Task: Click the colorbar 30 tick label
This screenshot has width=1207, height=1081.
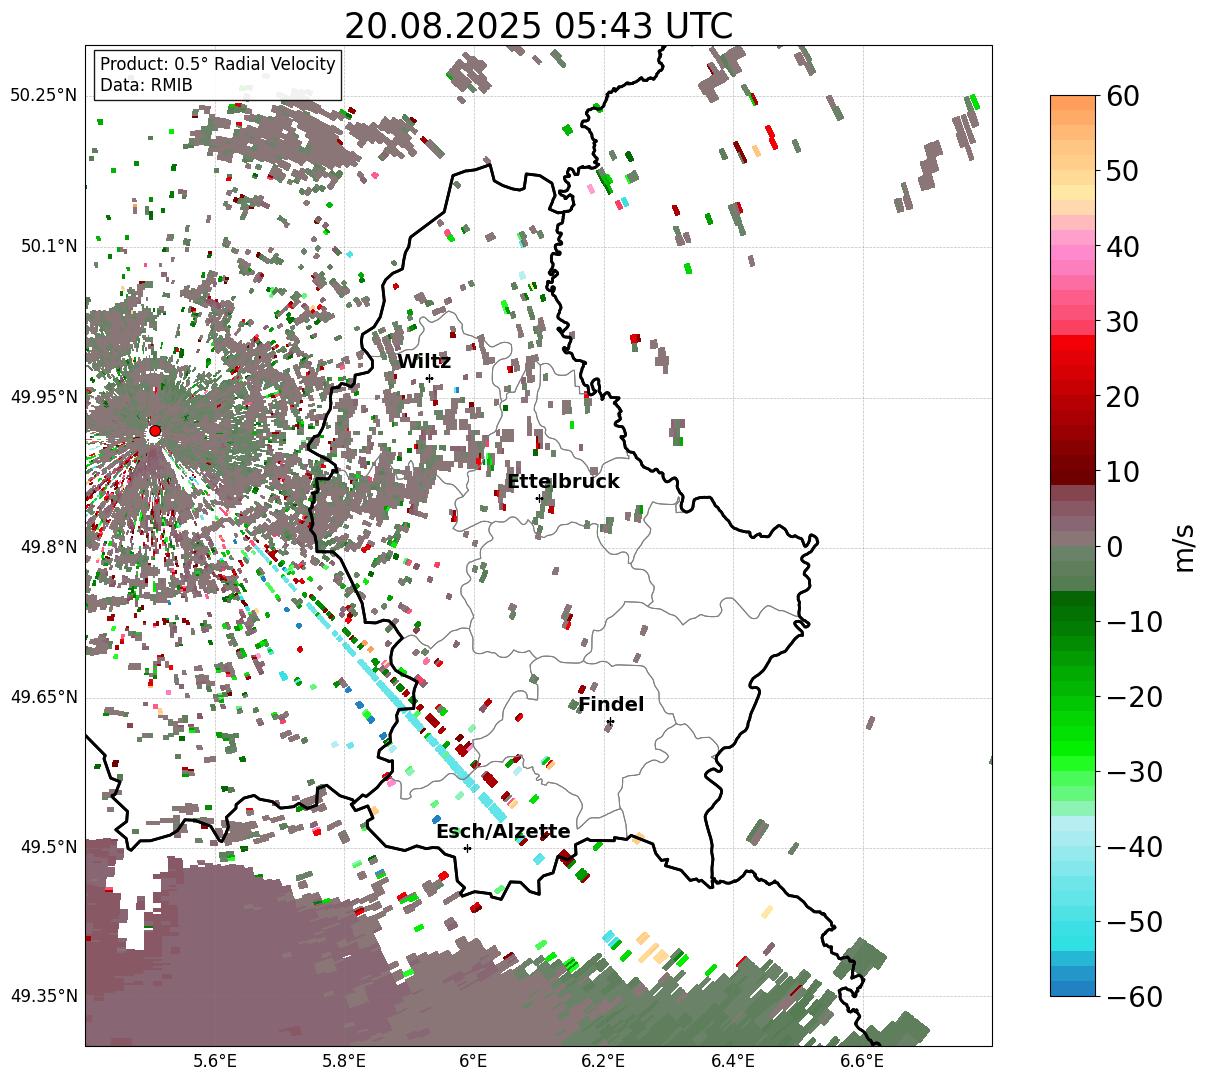Action: pyautogui.click(x=1122, y=321)
